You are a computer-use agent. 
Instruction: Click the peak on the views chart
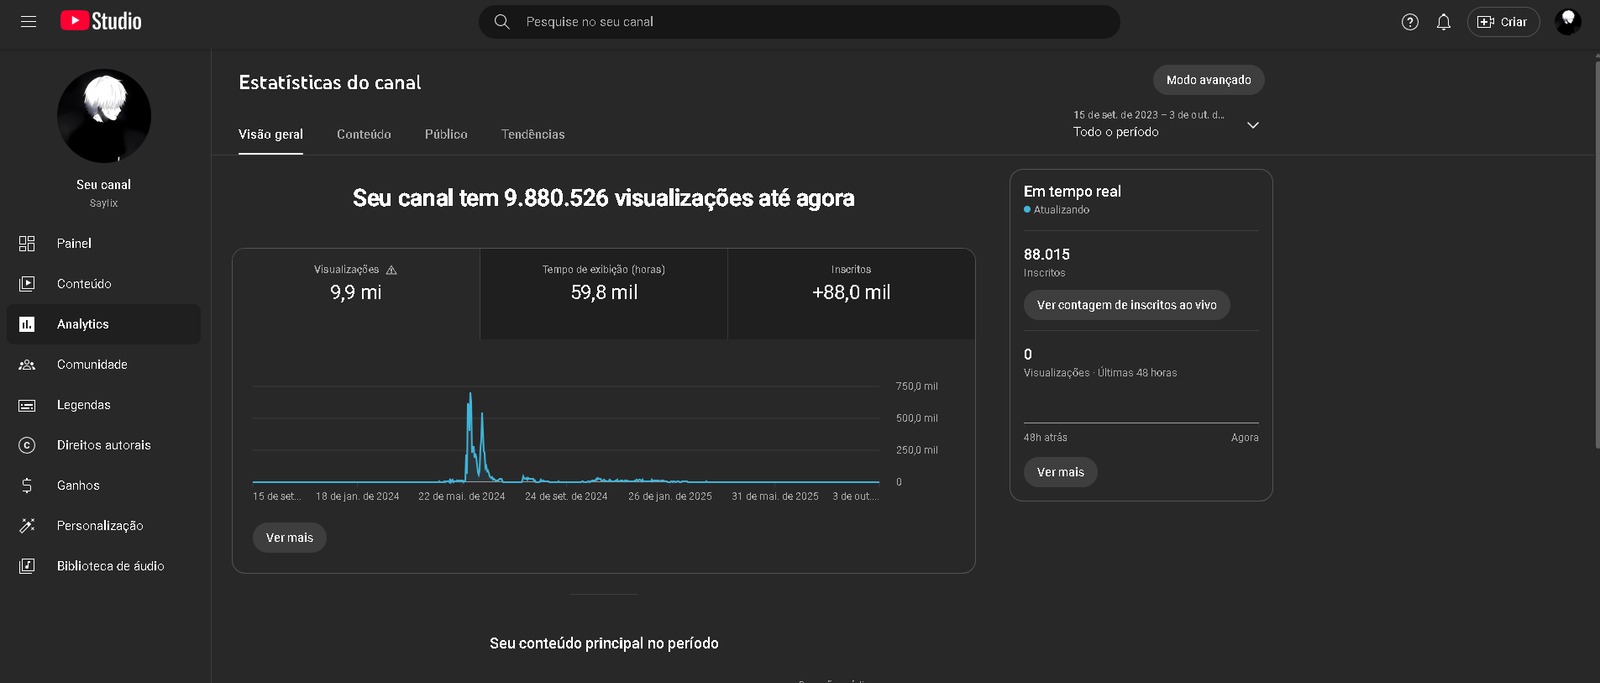pos(470,396)
